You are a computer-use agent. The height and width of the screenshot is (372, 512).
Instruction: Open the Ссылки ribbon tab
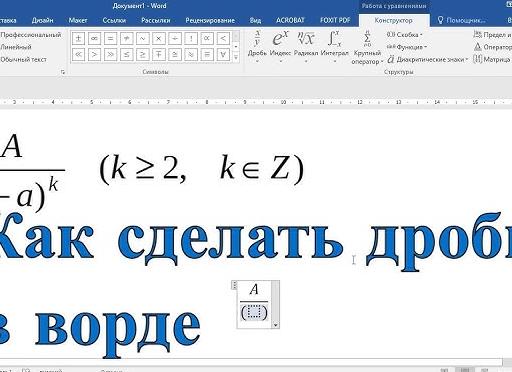[x=114, y=20]
